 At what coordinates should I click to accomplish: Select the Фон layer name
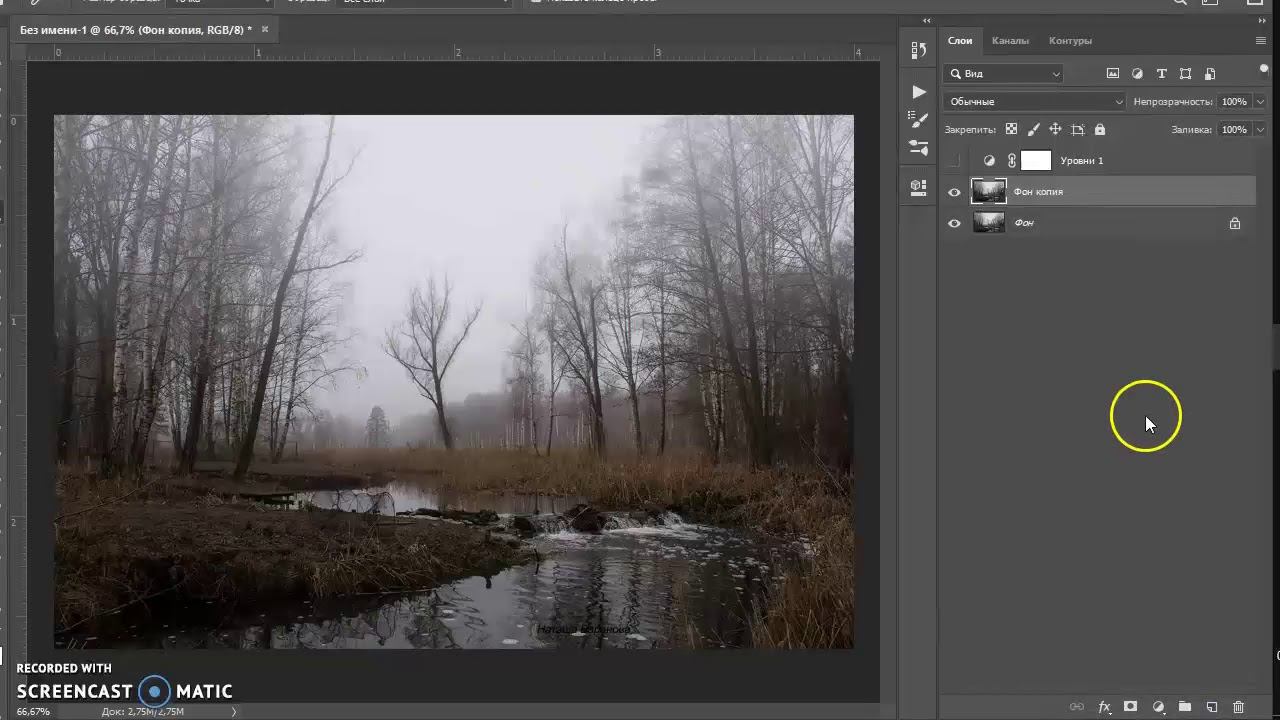coord(1024,223)
